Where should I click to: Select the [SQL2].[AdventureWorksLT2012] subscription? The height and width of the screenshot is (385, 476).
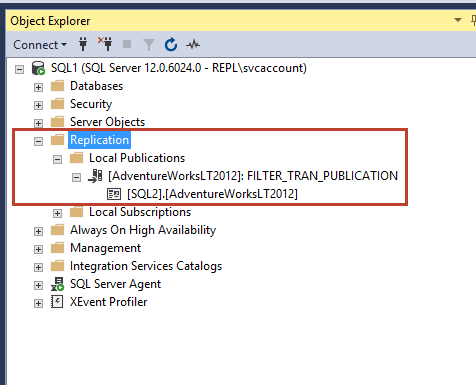click(212, 194)
